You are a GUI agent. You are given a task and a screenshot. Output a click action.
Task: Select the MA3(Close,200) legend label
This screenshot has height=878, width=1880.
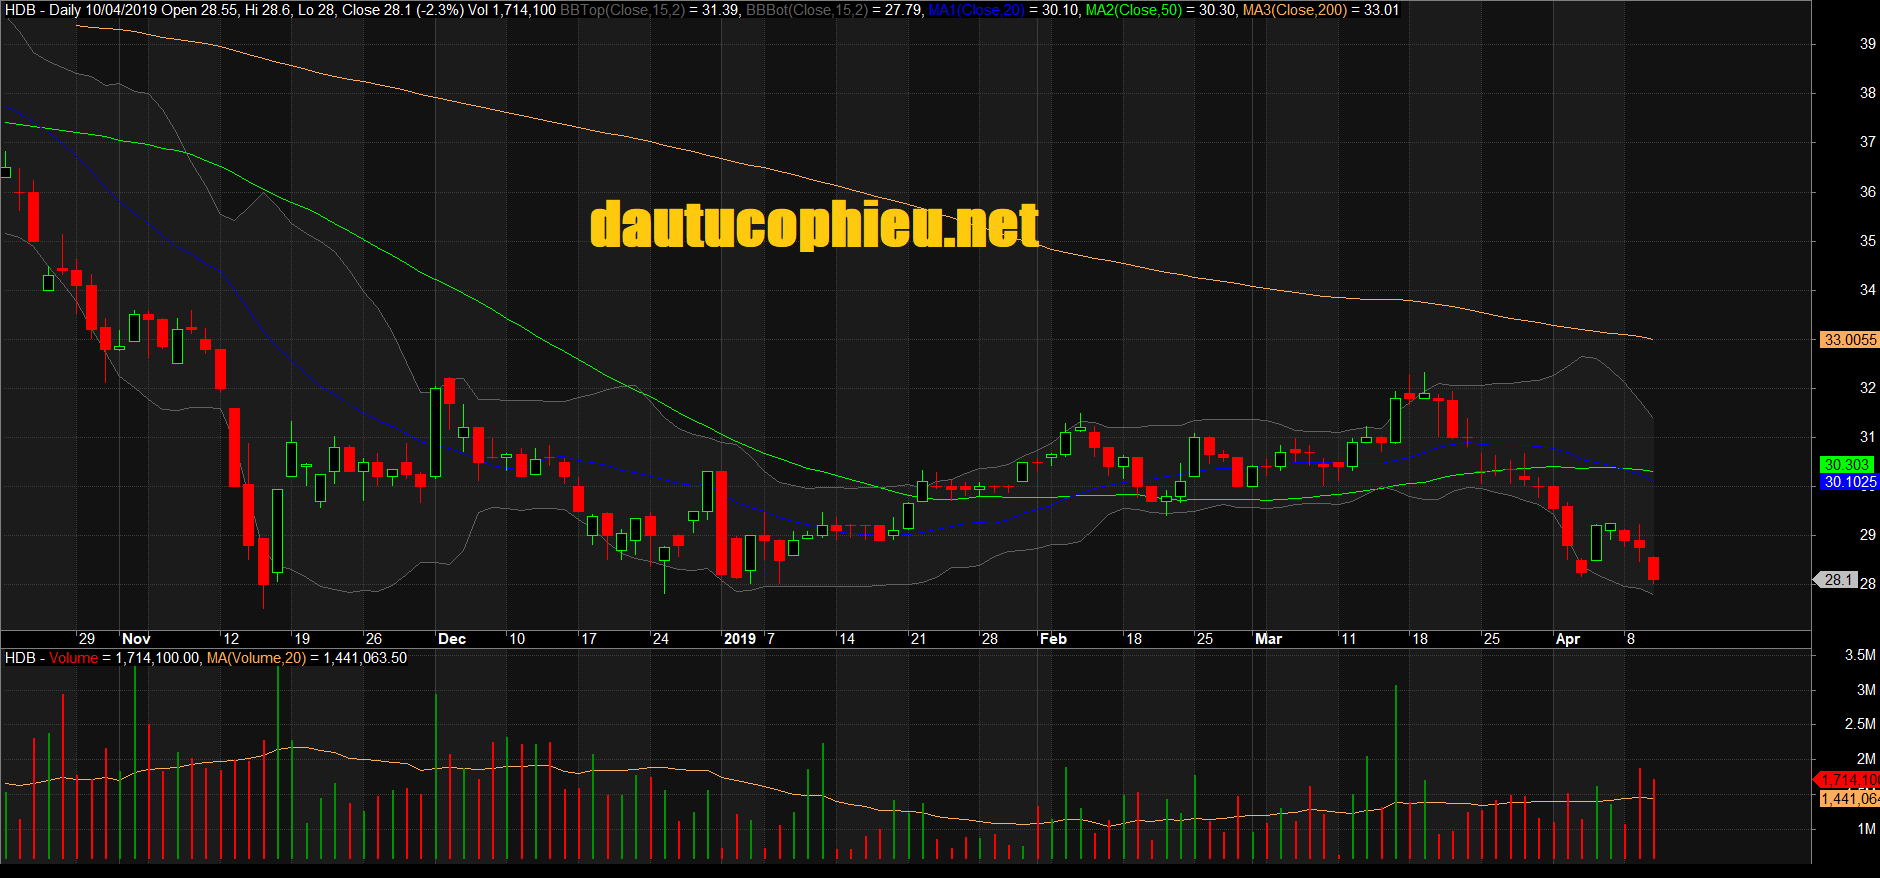tap(1294, 10)
